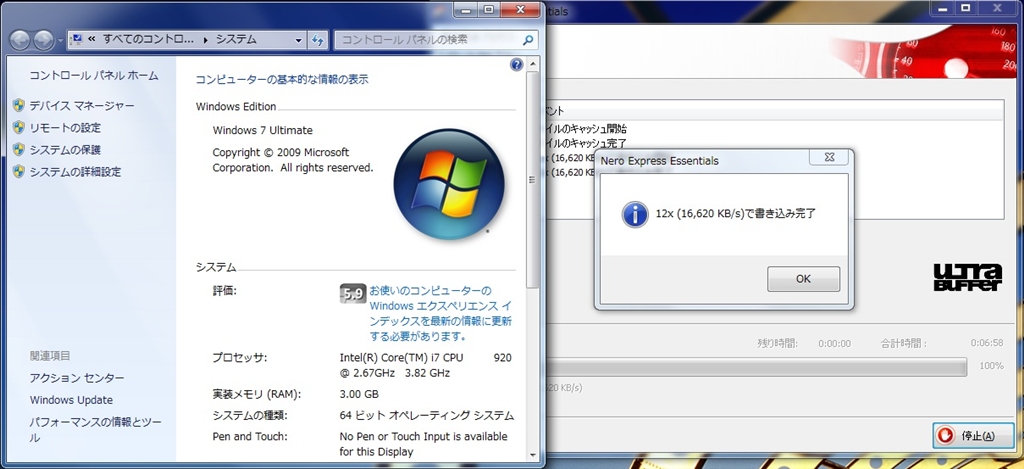Click the control panel icon in address bar

coord(76,40)
